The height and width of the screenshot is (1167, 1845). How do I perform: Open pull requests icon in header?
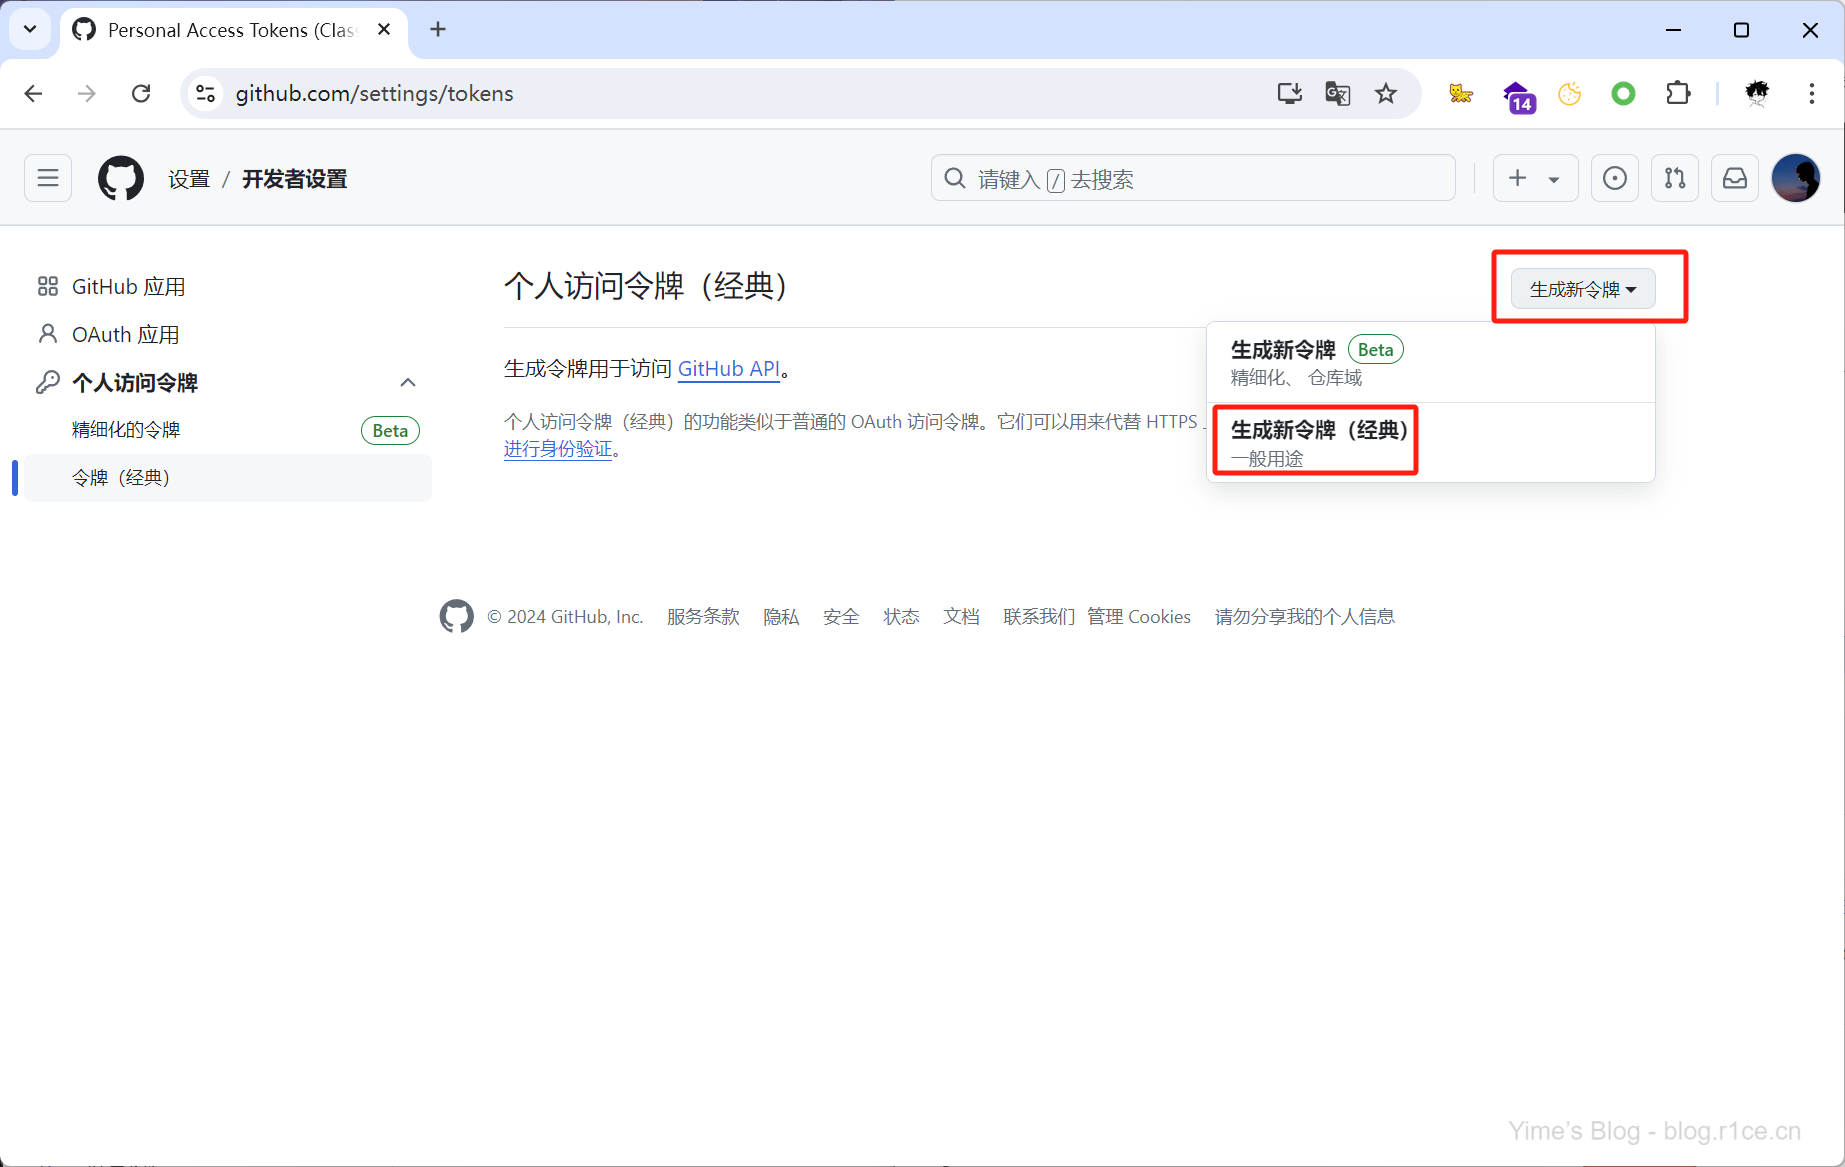[x=1674, y=179]
